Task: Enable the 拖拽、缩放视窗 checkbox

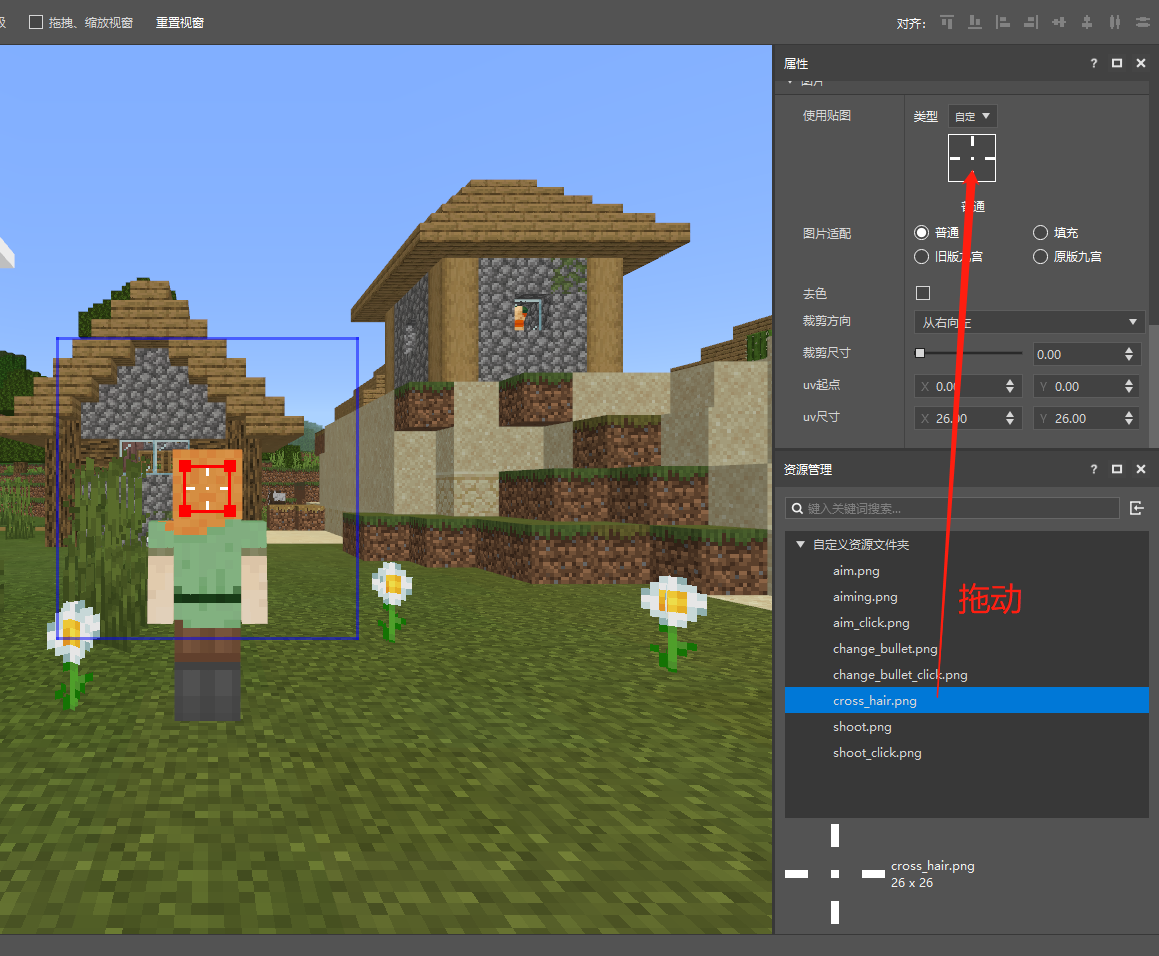Action: pos(35,22)
